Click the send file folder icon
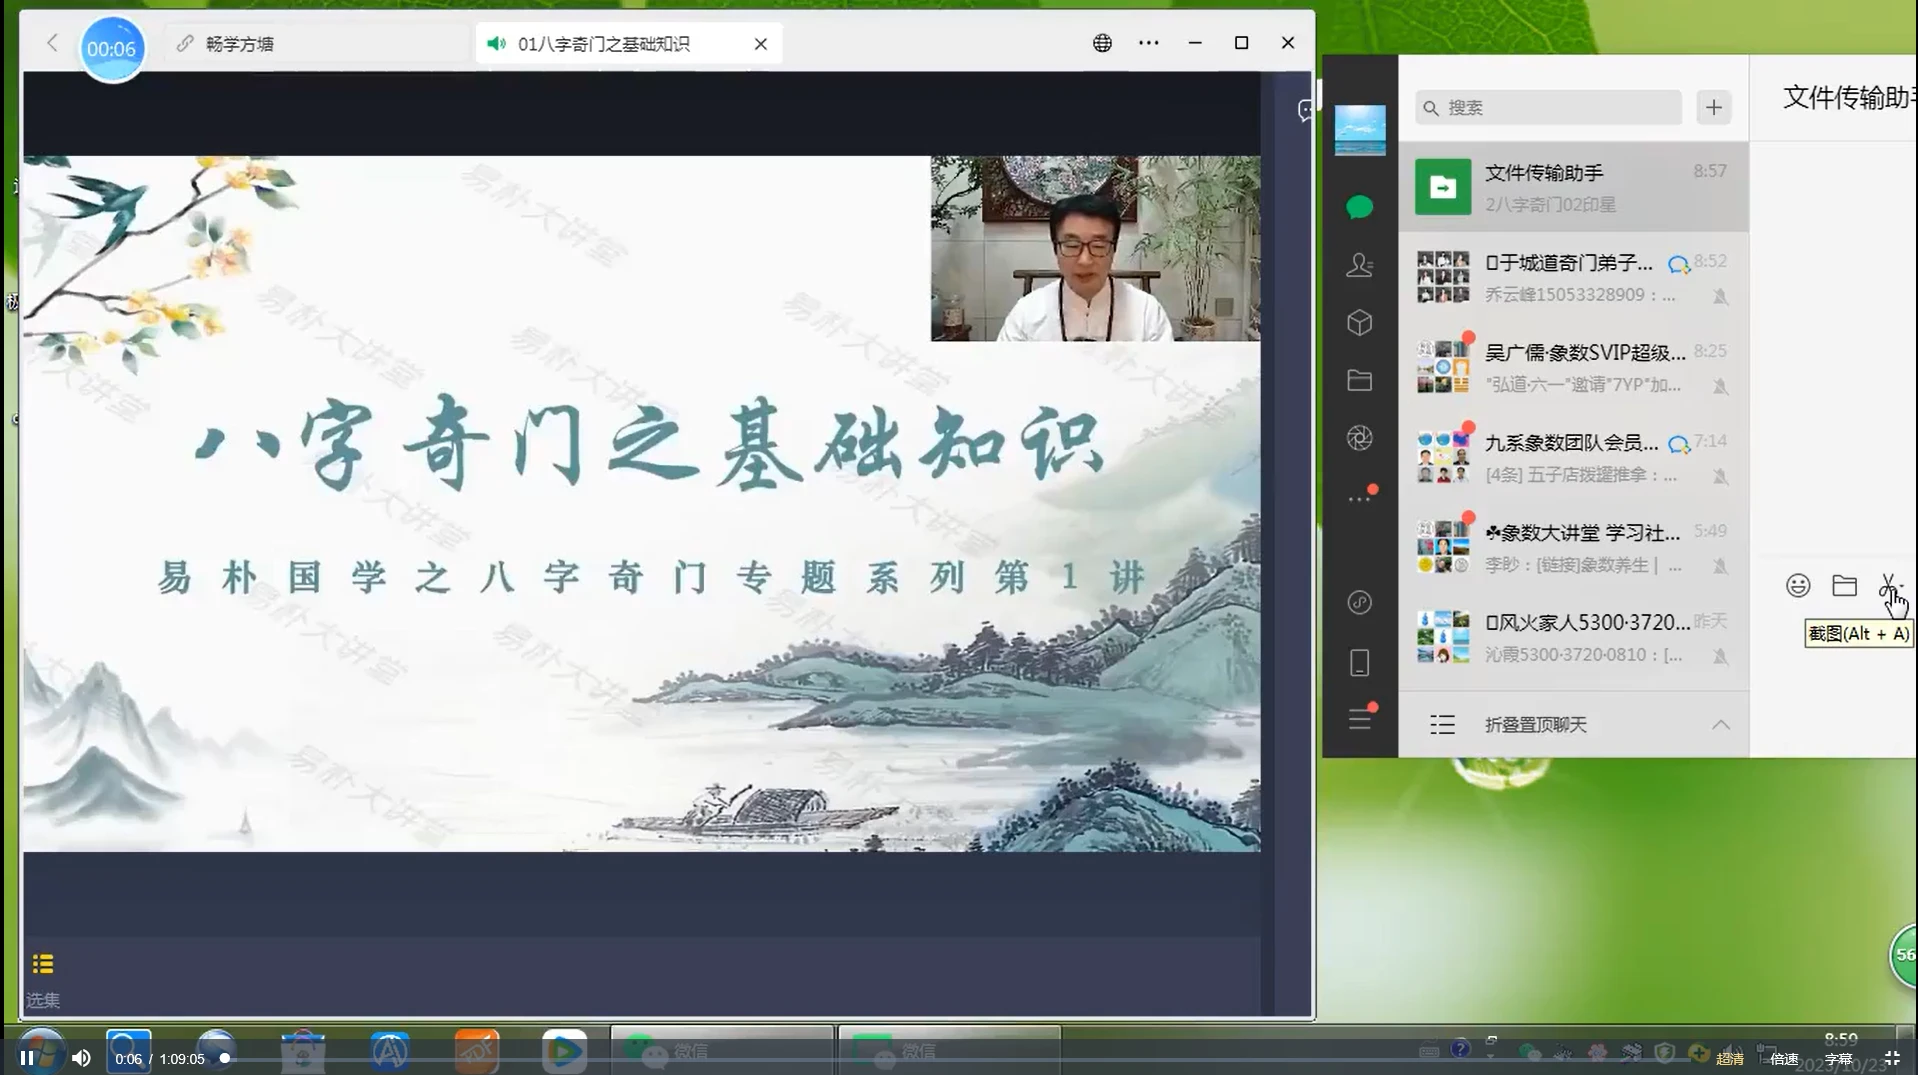Viewport: 1918px width, 1075px height. [x=1844, y=586]
